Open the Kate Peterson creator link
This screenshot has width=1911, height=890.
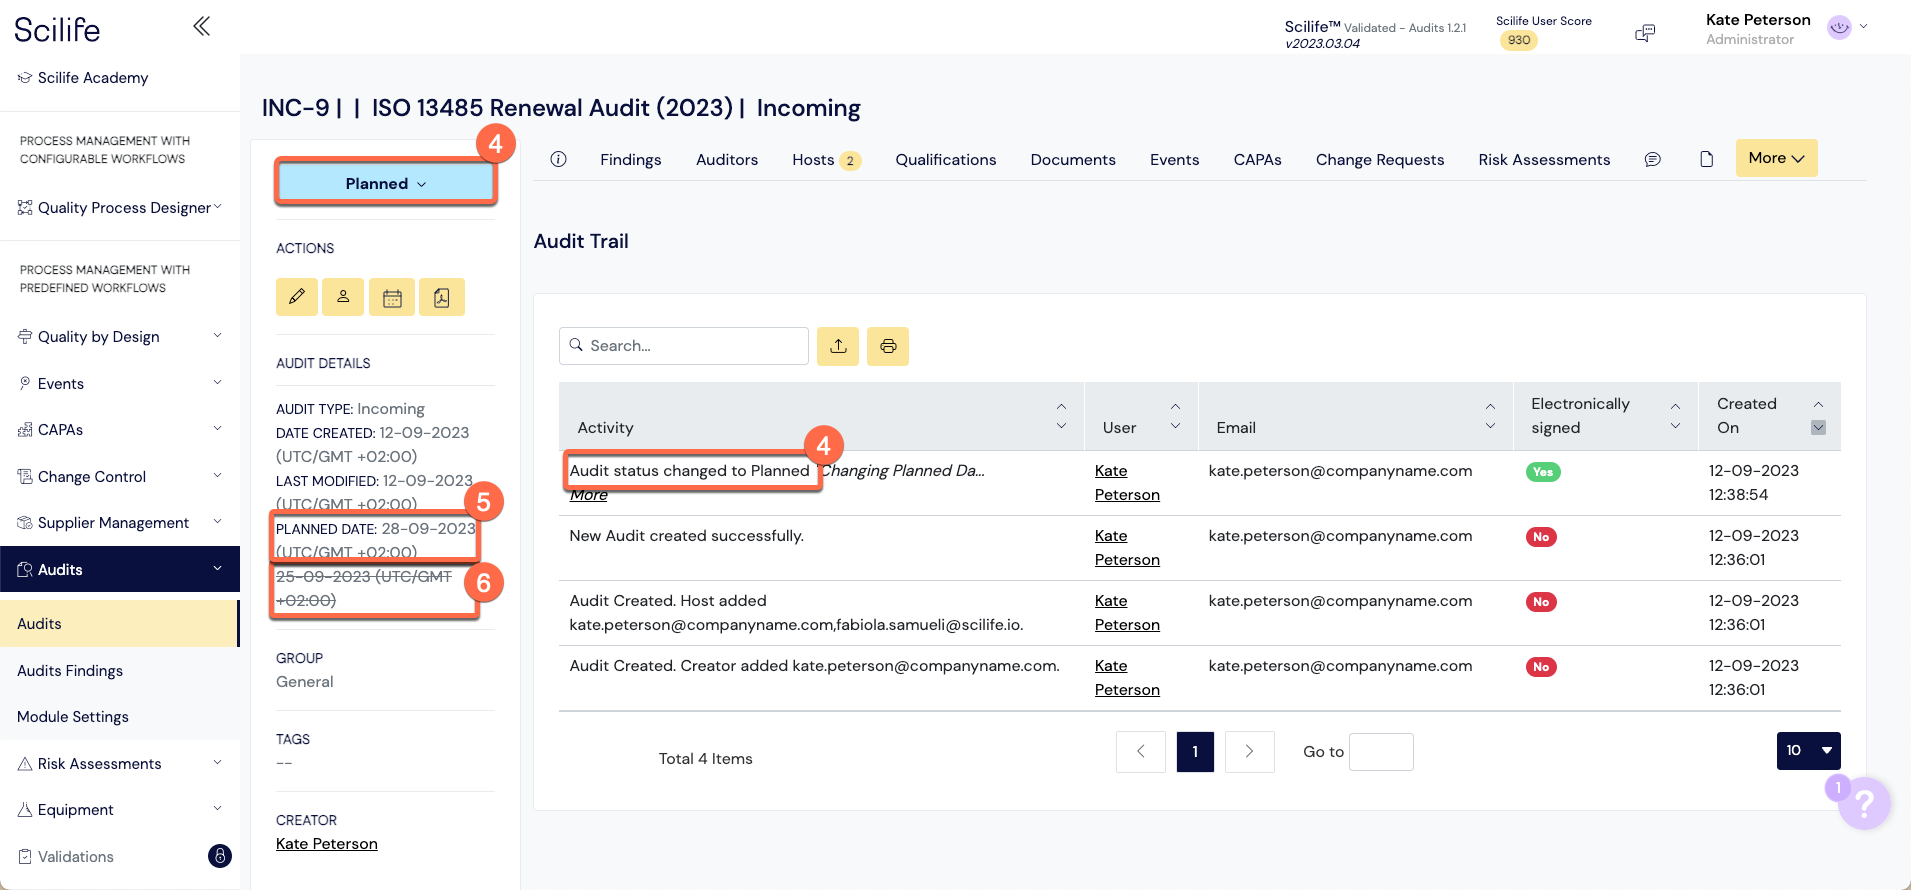tap(327, 844)
